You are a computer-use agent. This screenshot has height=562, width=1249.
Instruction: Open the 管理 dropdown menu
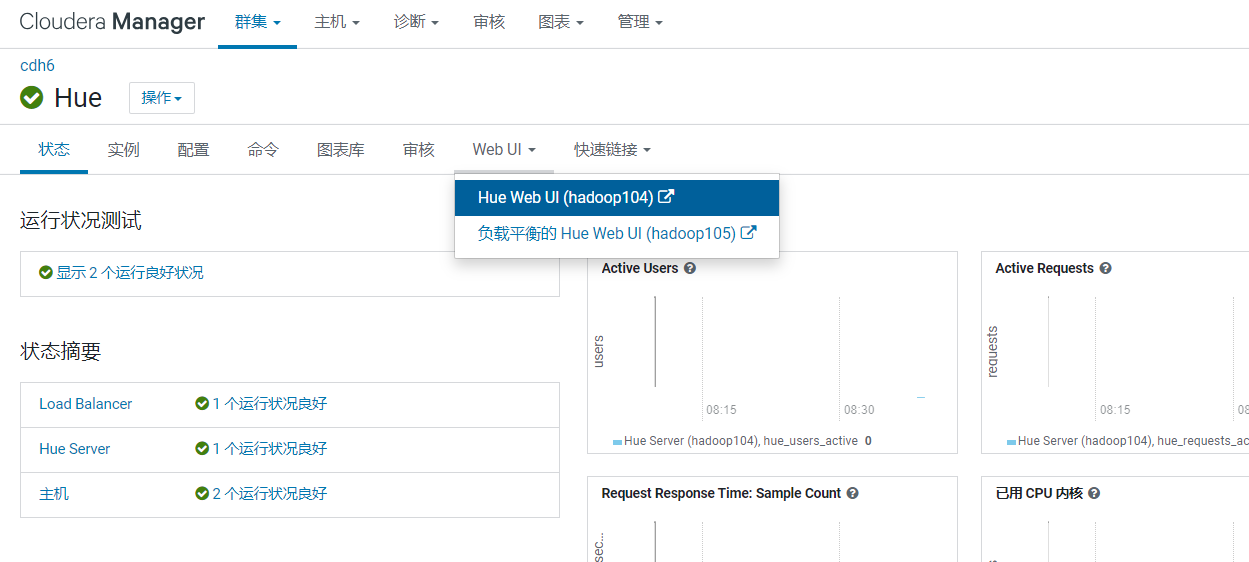click(x=640, y=22)
